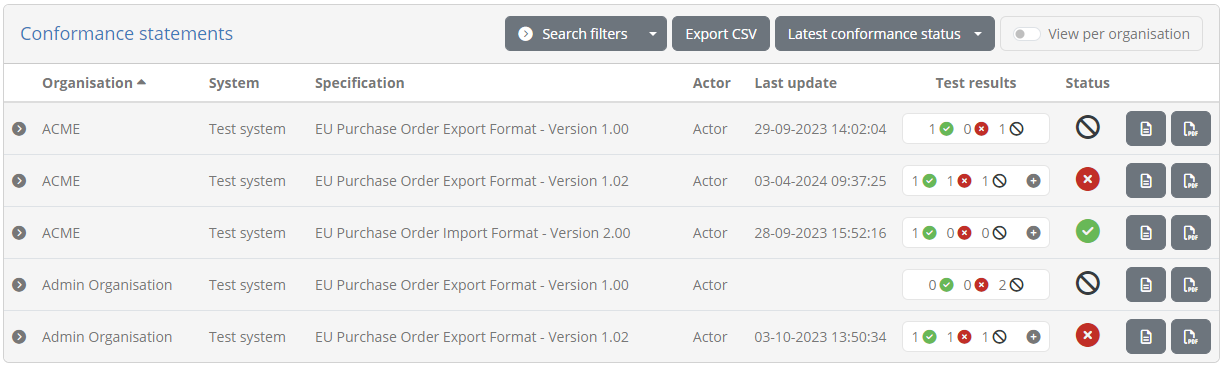Click the circle arrow icon in Search filters

point(525,34)
